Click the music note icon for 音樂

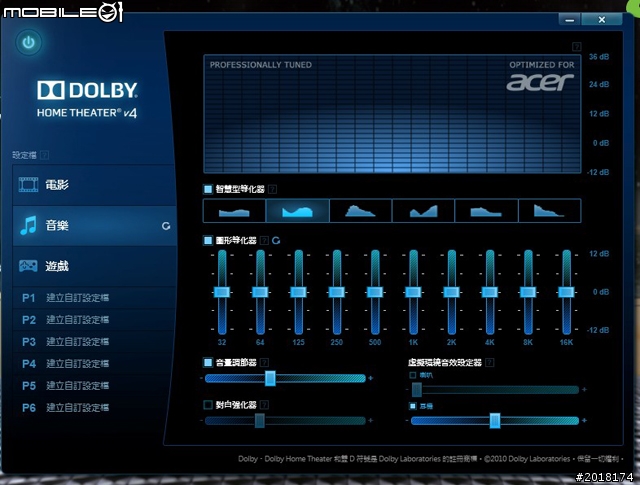click(x=28, y=225)
